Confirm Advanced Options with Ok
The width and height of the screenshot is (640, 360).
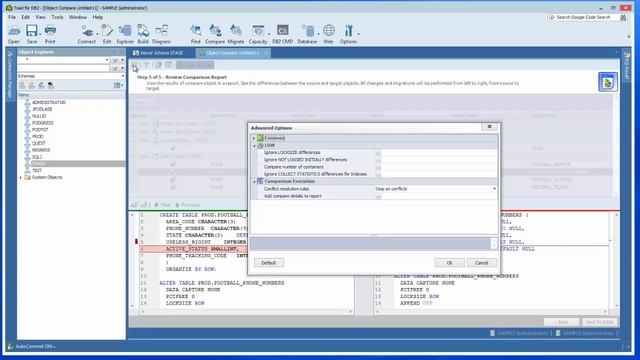(449, 263)
